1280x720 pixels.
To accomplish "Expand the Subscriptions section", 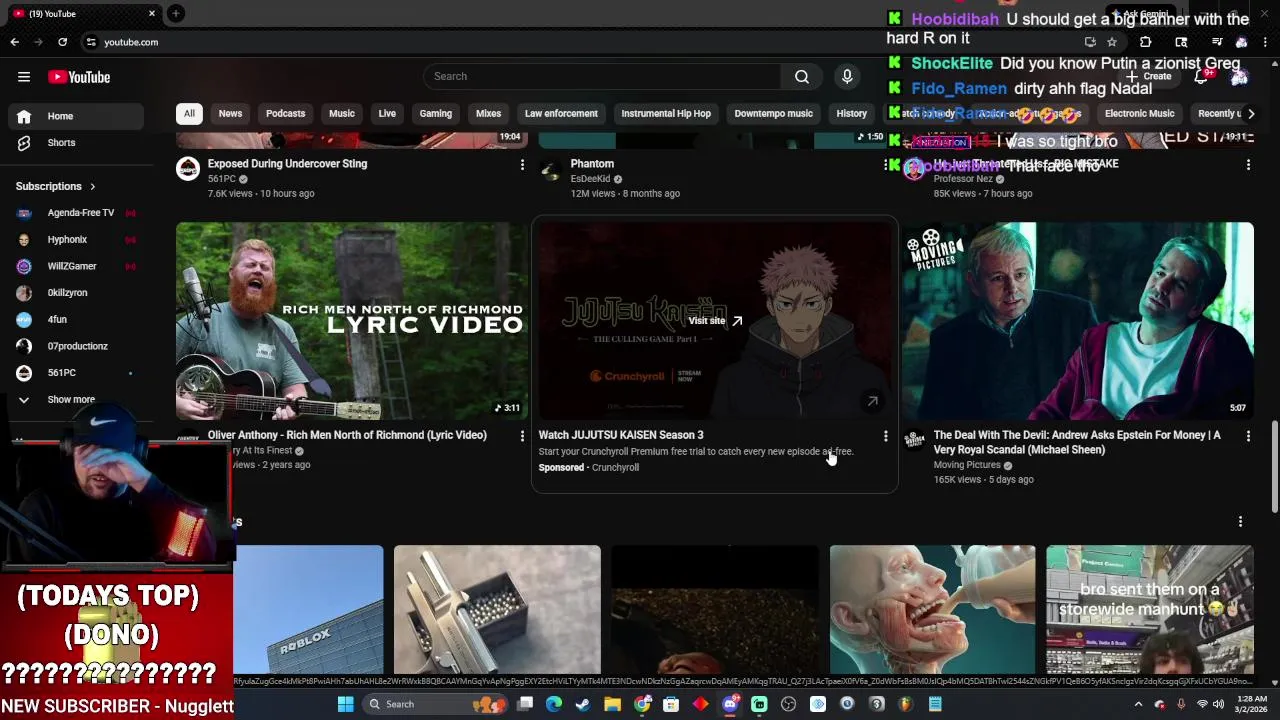I will (56, 186).
